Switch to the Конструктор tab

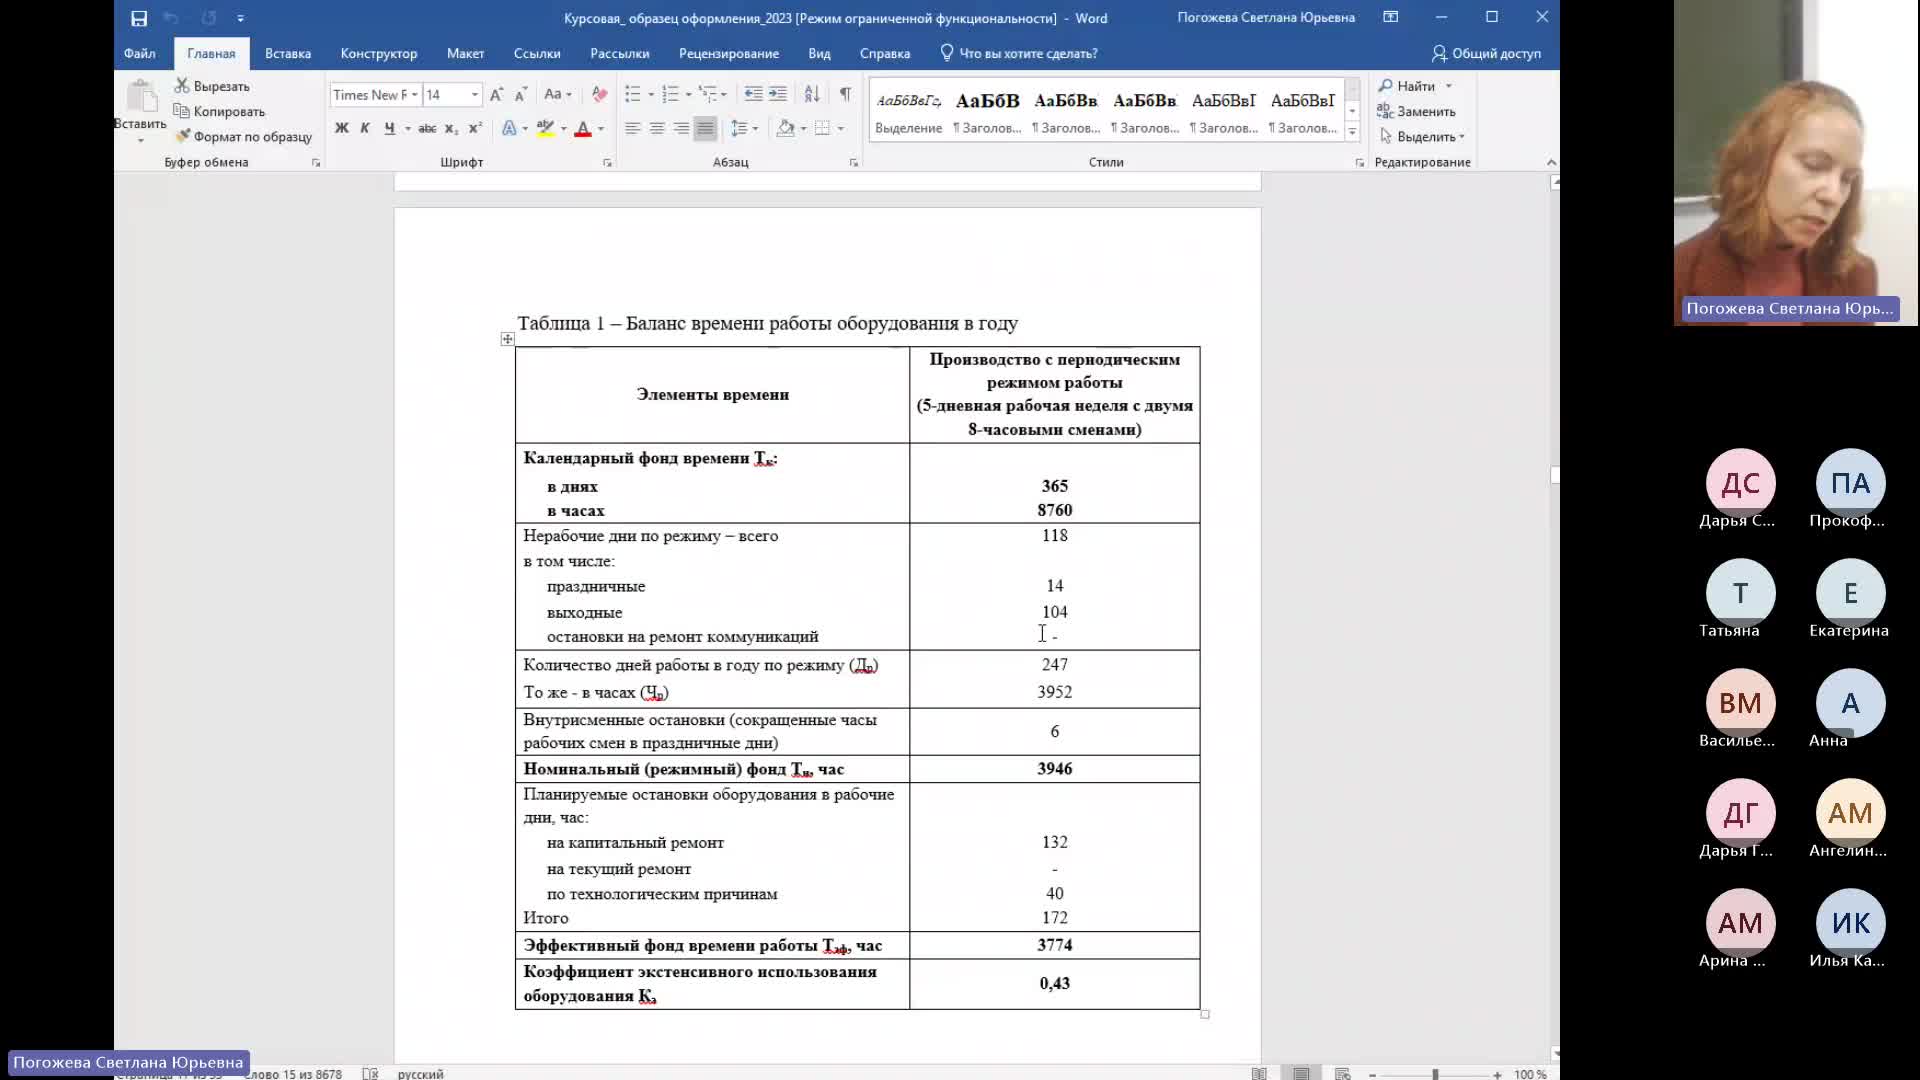click(379, 53)
